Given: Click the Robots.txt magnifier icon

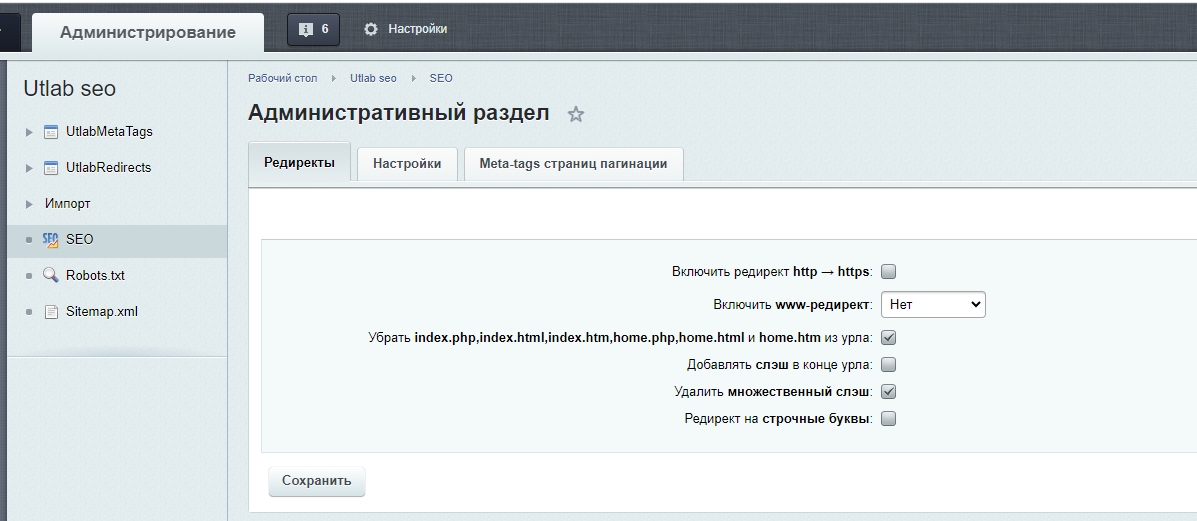Looking at the screenshot, I should (51, 276).
